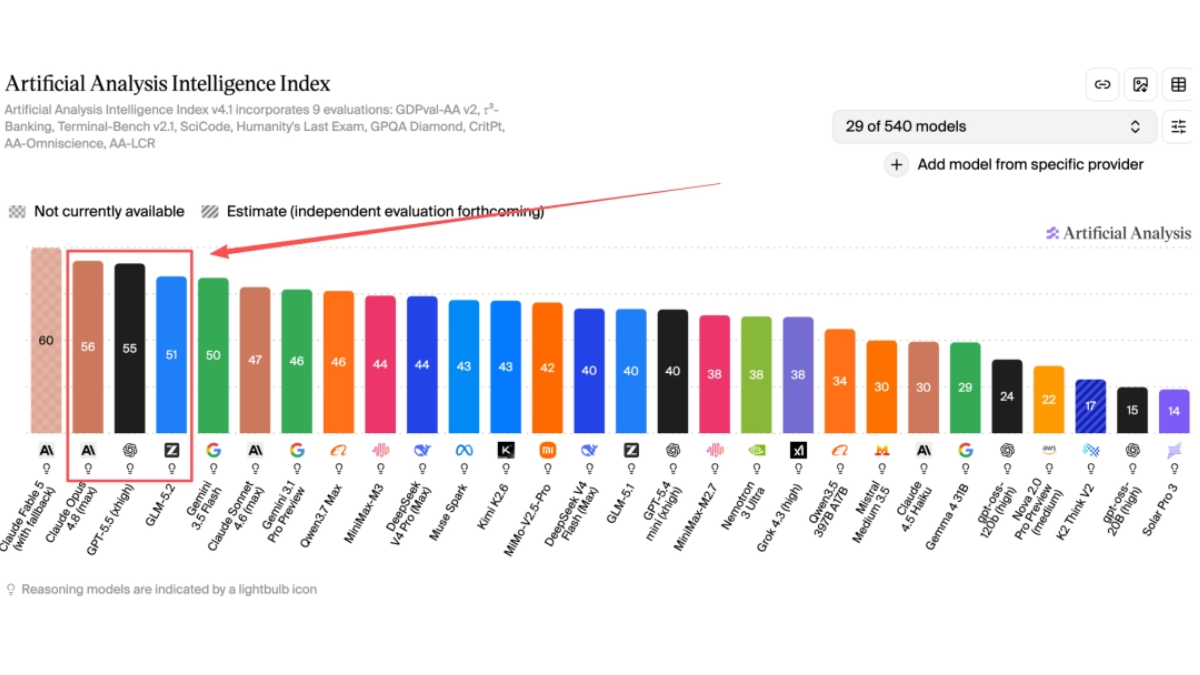The image size is (1200, 675).
Task: Click the NVIDIA logo under Nemotron 3 Ultra
Action: click(x=756, y=450)
